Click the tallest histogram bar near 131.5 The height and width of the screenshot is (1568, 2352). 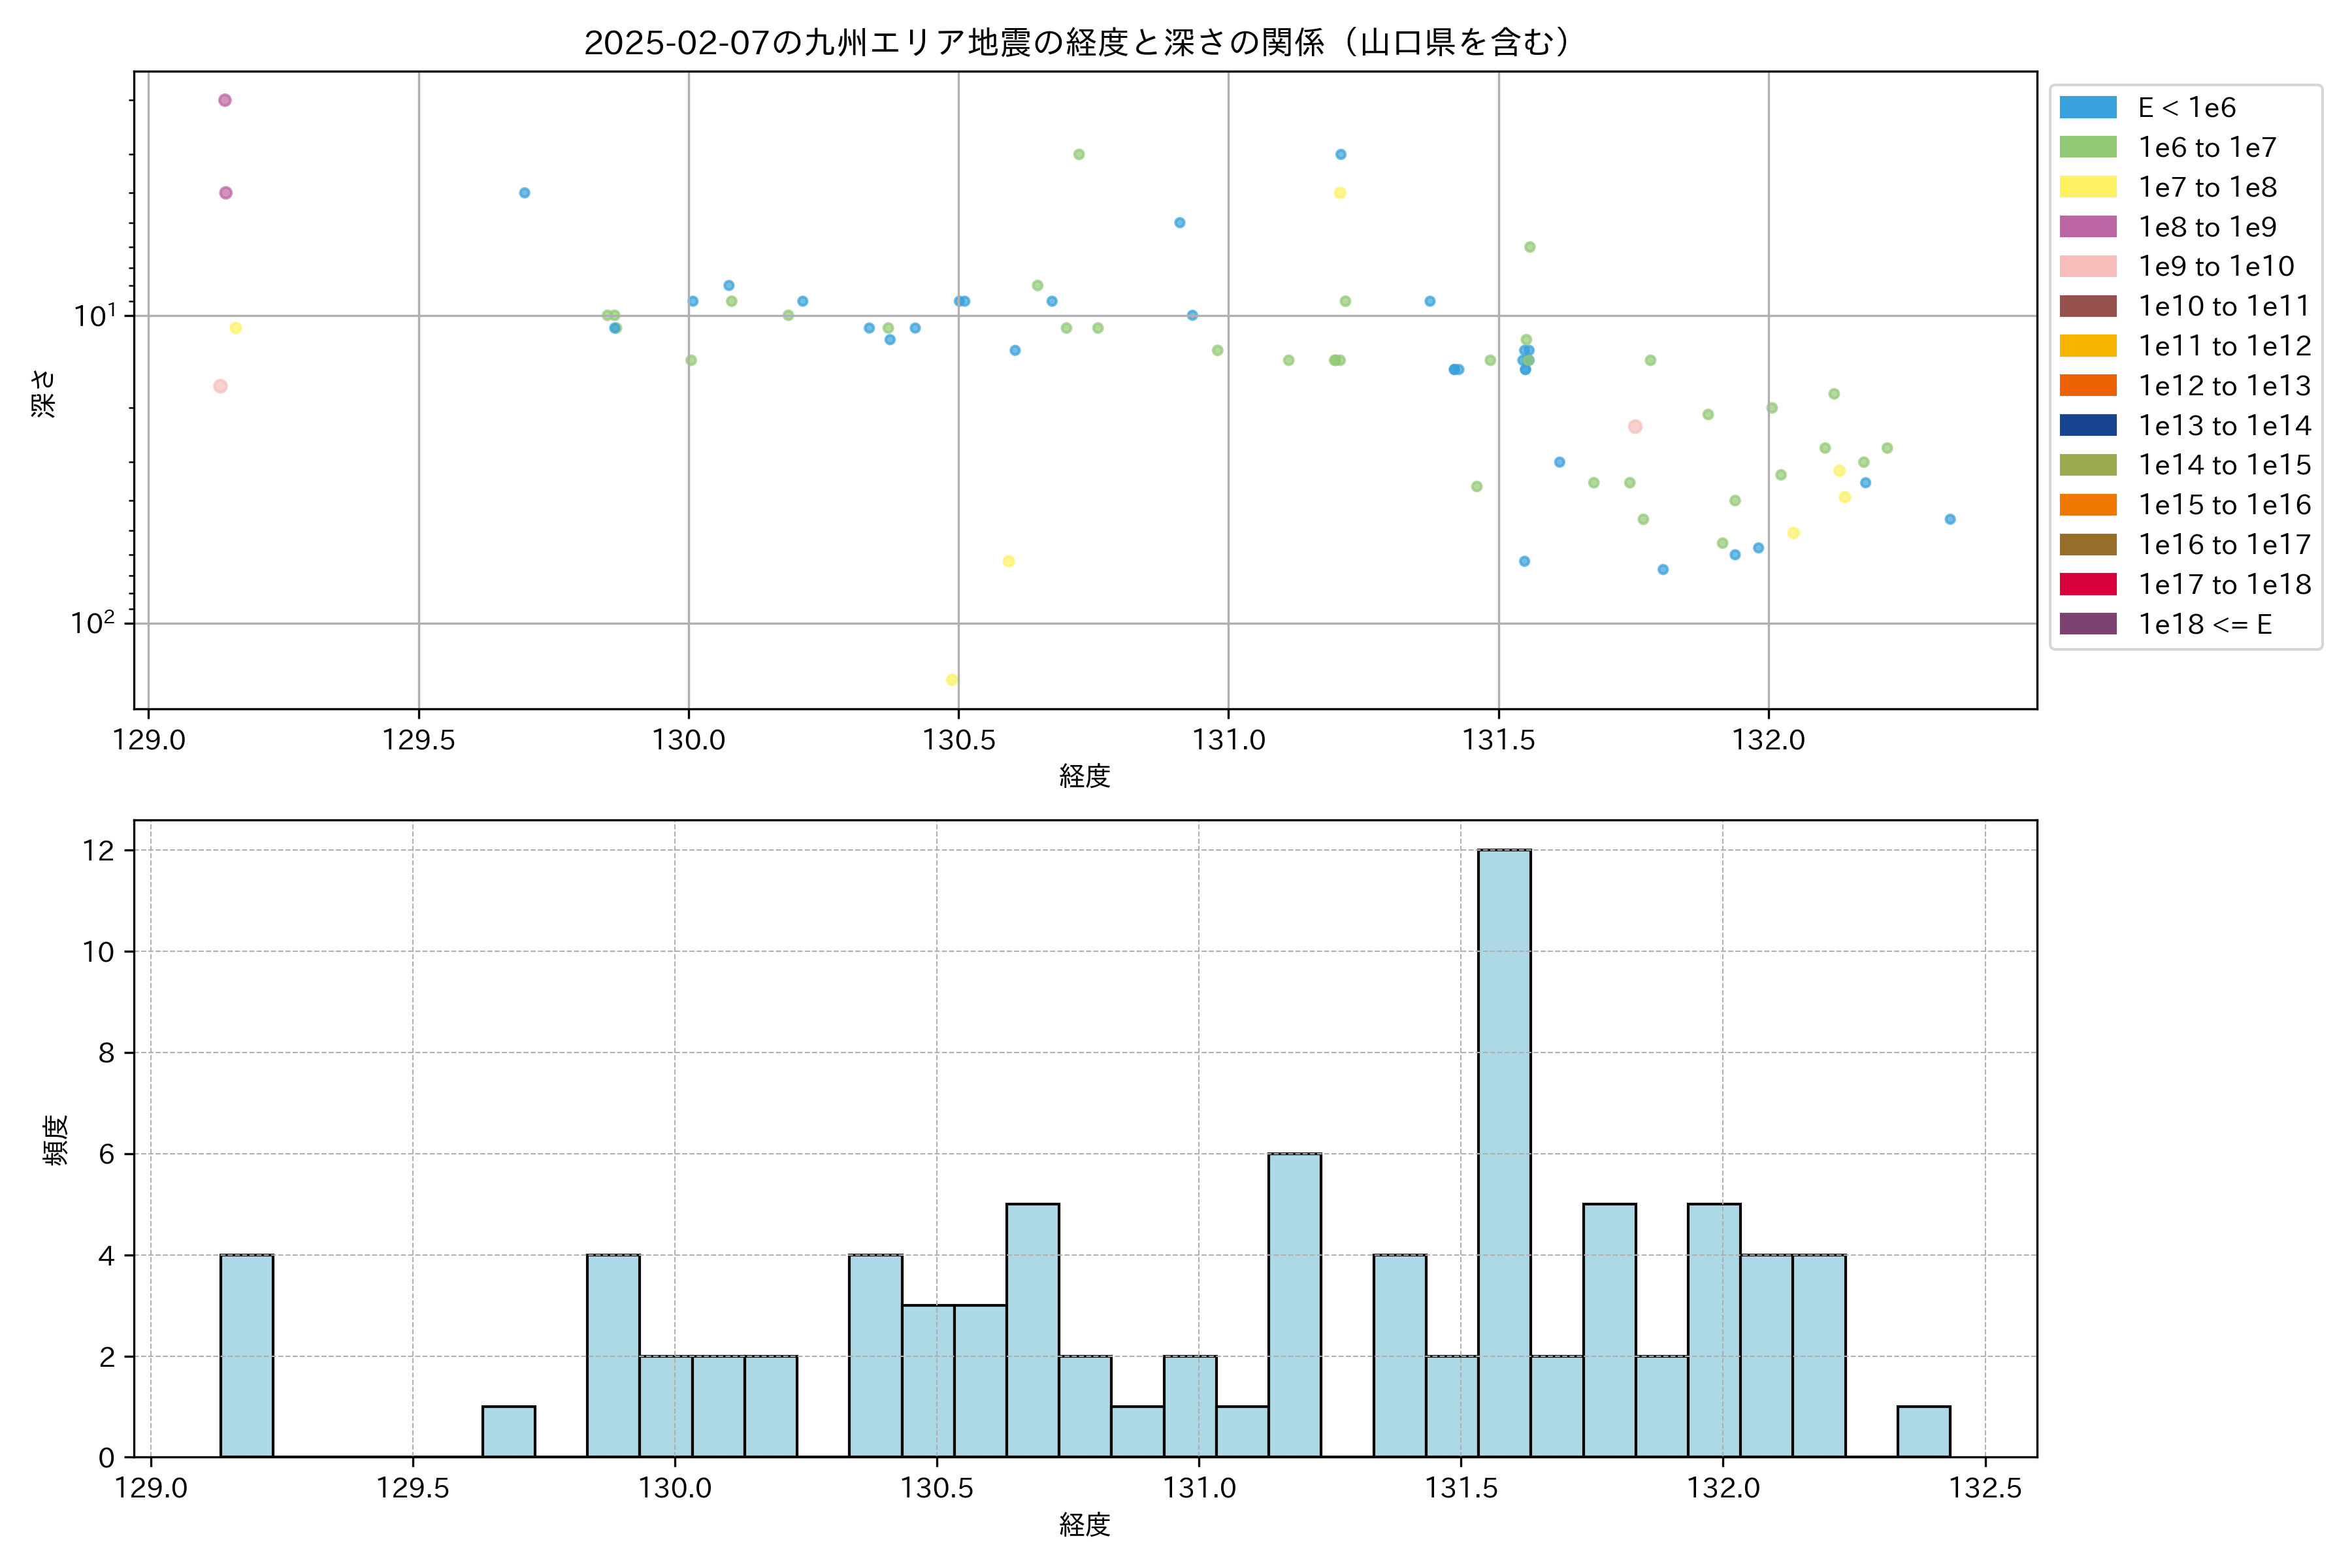pyautogui.click(x=1504, y=1152)
